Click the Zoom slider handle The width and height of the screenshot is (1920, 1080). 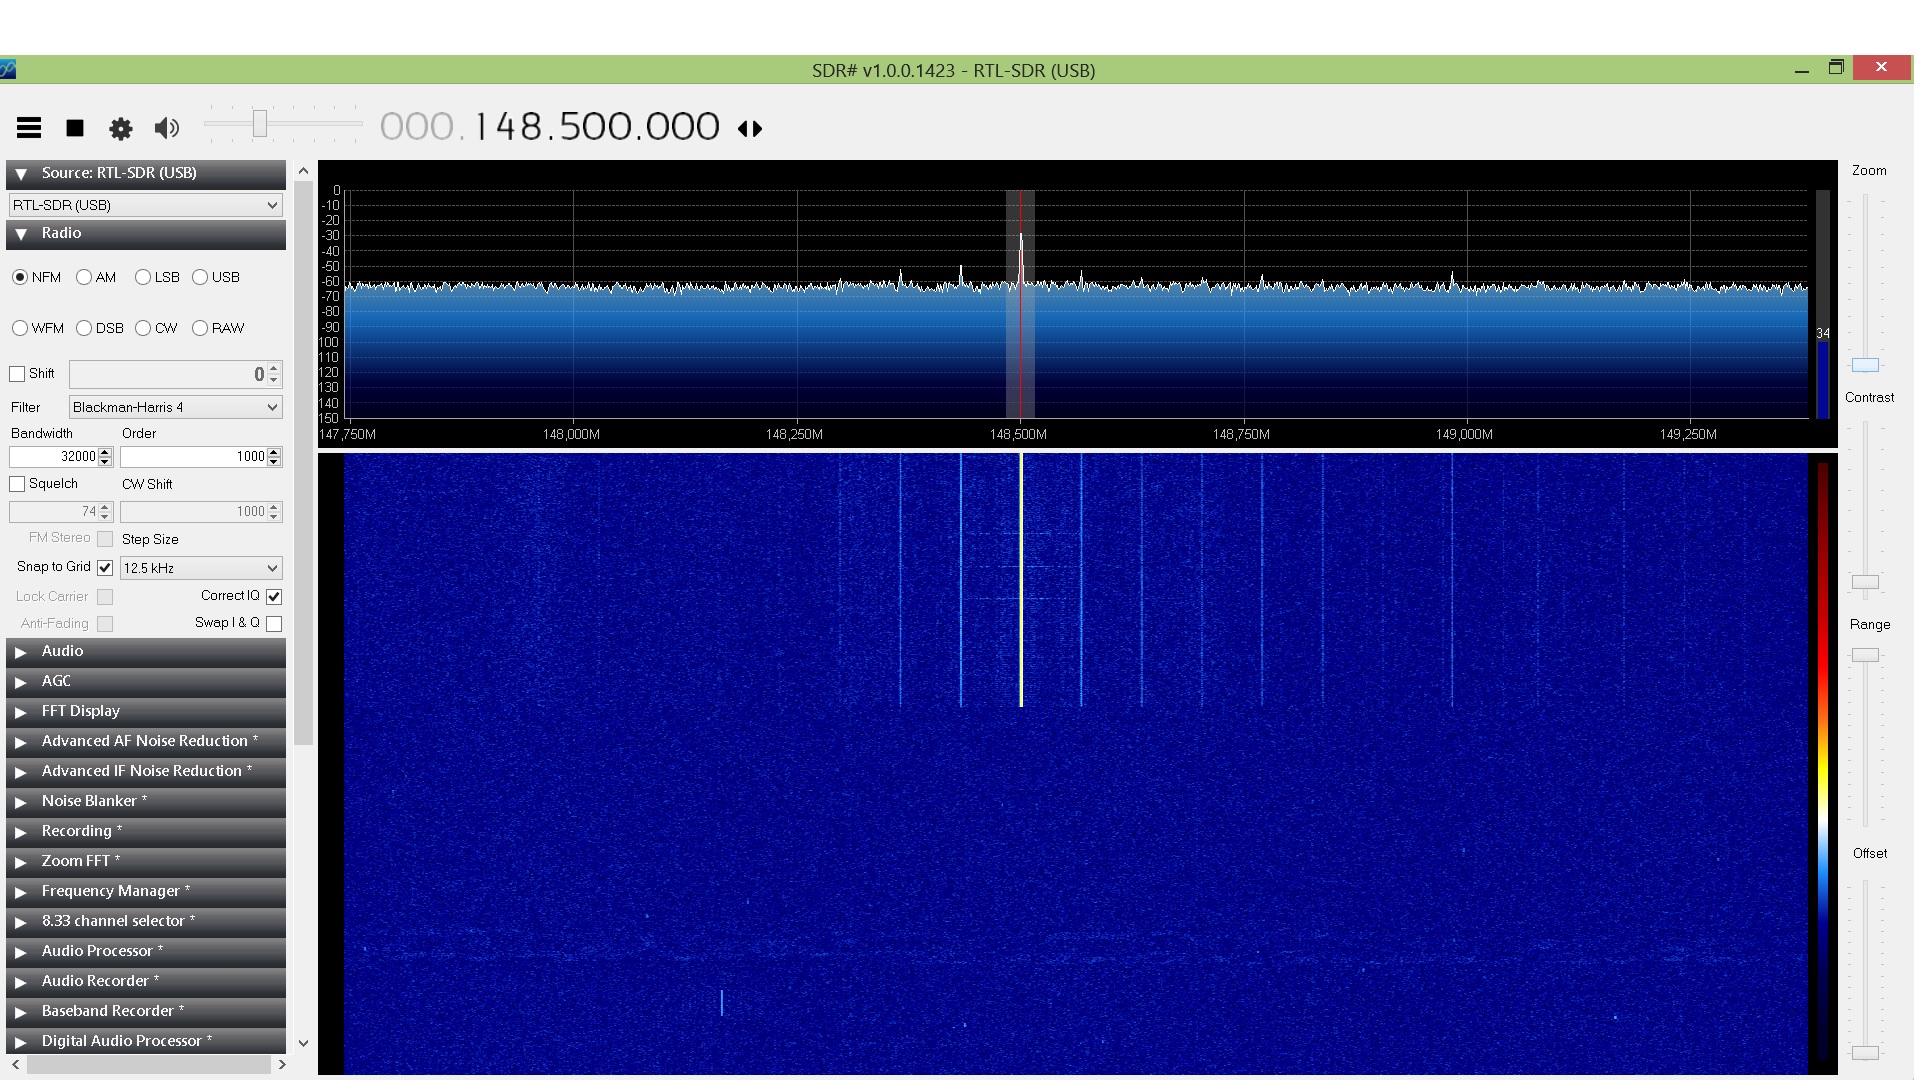click(1865, 365)
